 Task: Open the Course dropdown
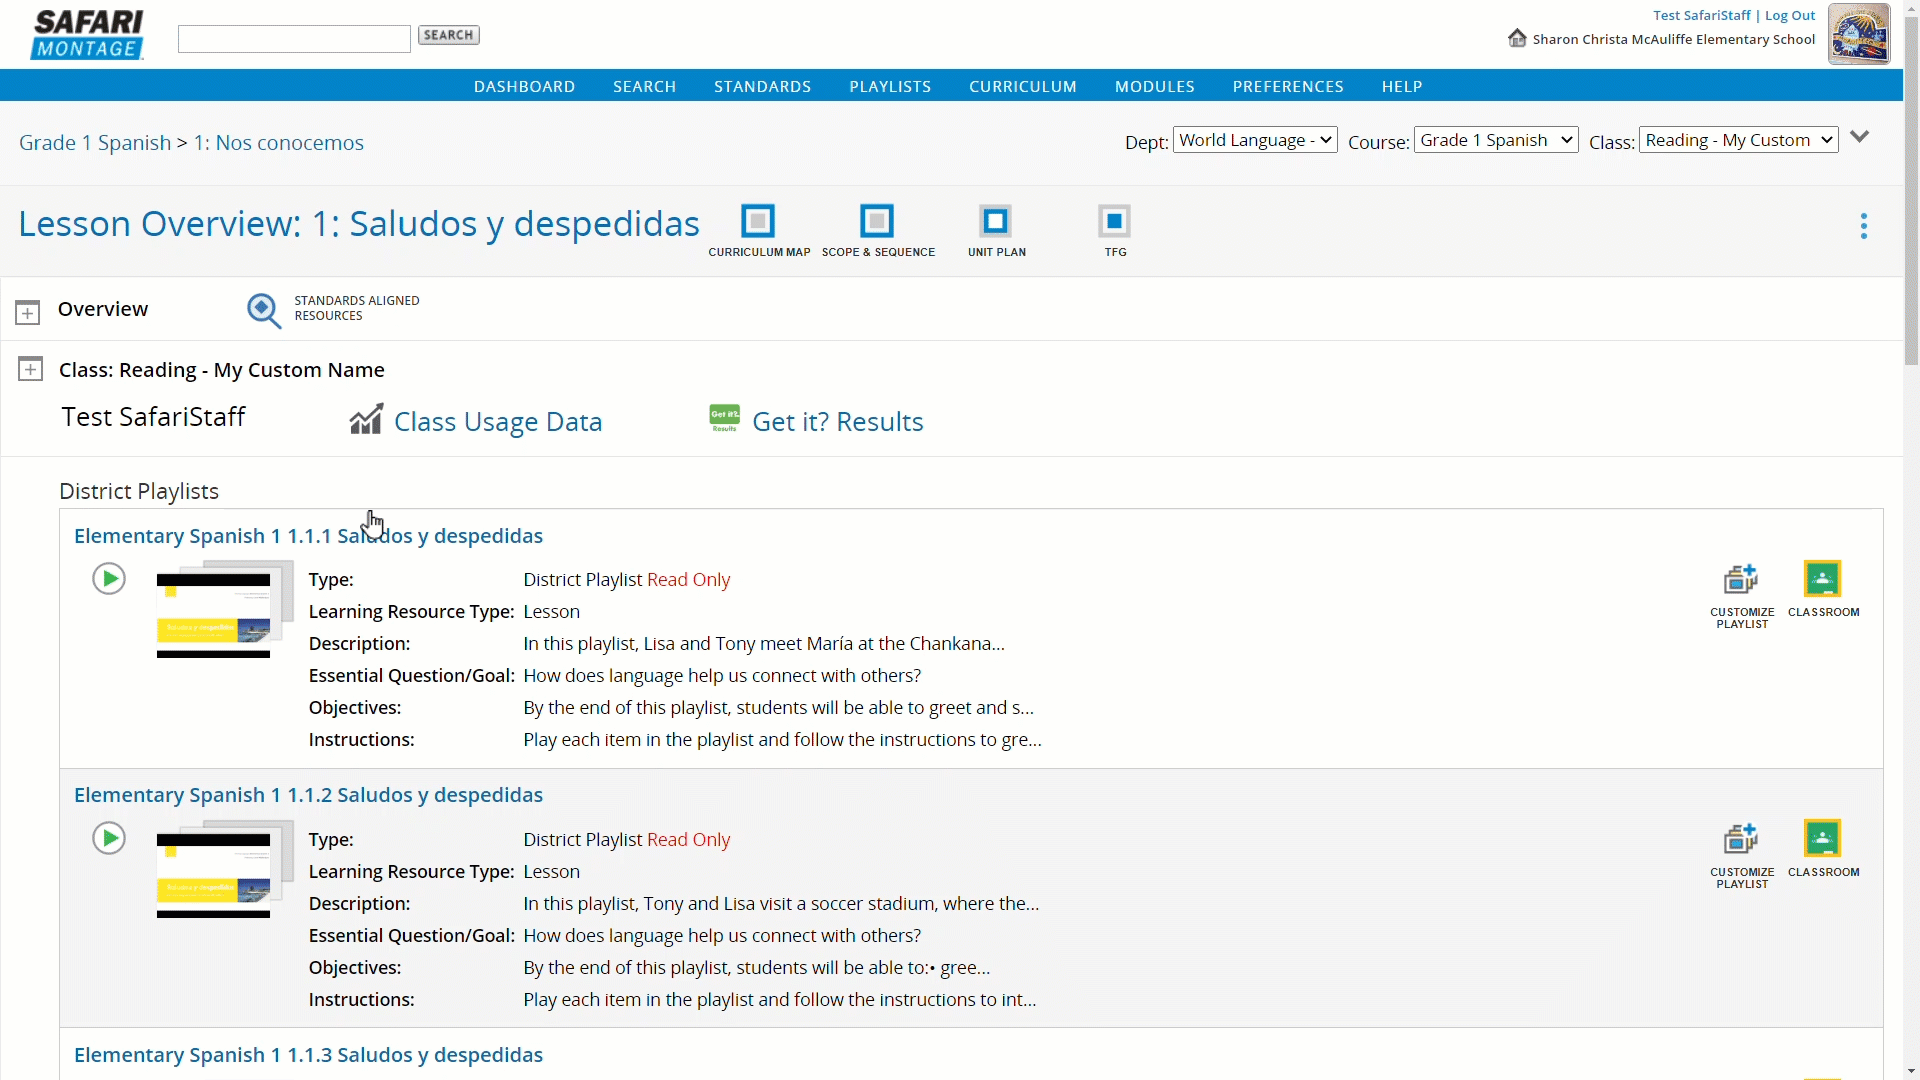point(1496,140)
